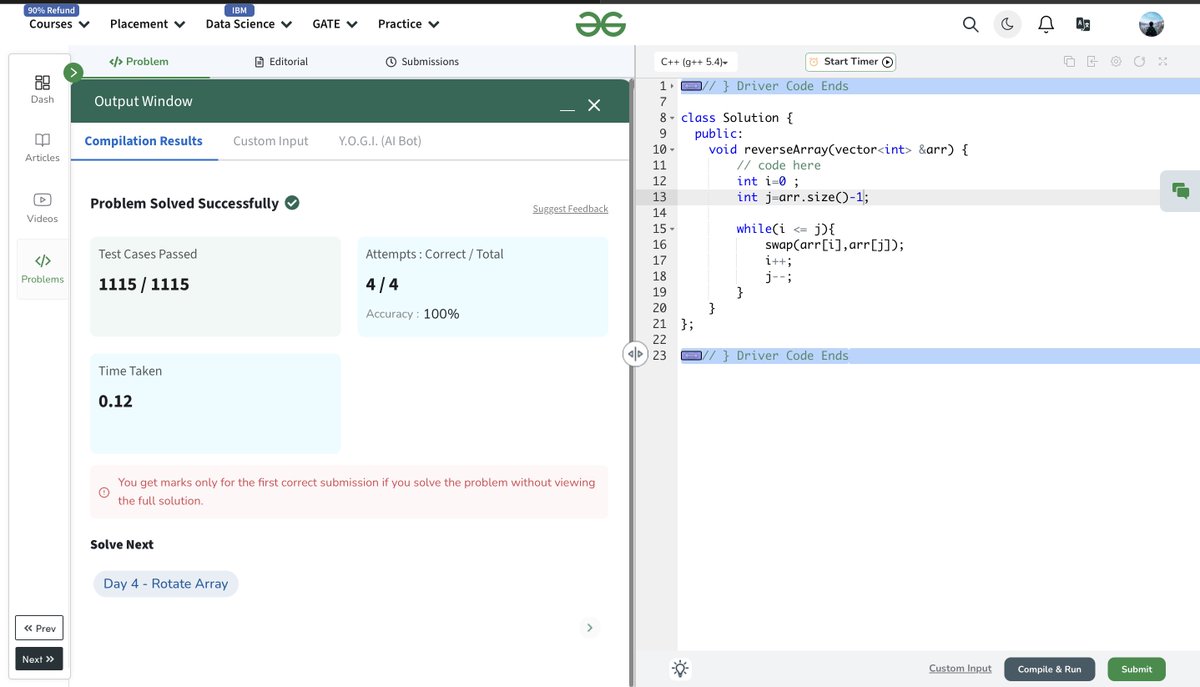This screenshot has height=687, width=1200.
Task: Place cursor on swap(arr[i],arr[j]) line
Action: point(834,245)
